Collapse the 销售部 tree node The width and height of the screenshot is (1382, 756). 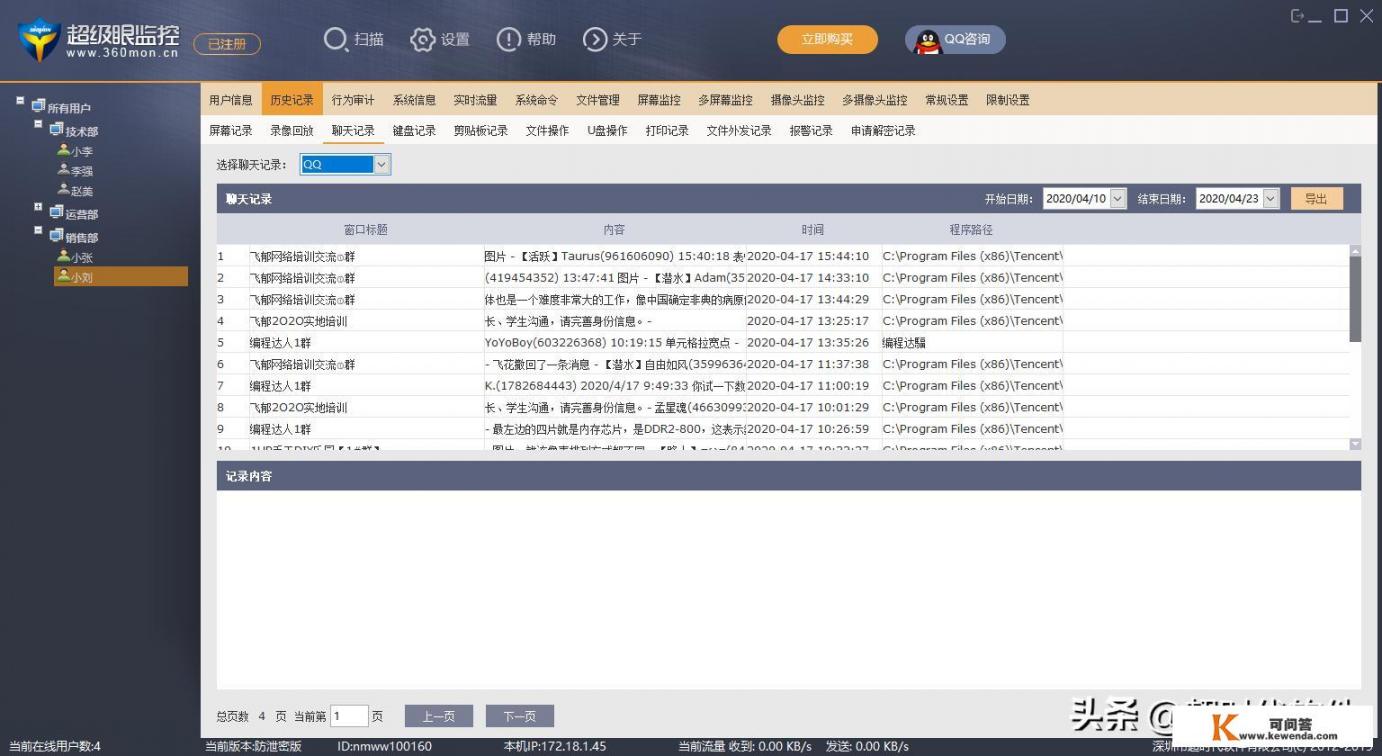(38, 232)
